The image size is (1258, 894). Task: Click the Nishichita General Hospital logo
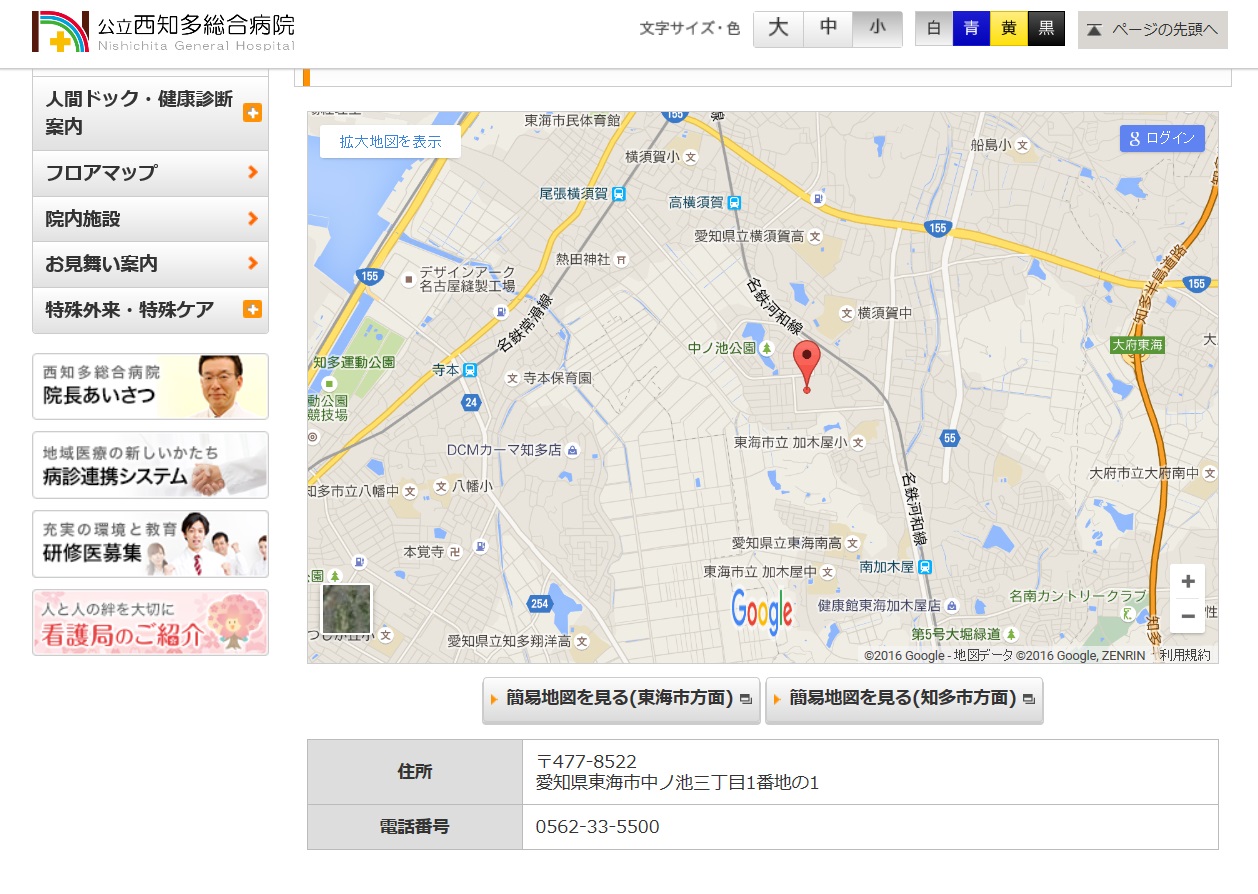pyautogui.click(x=164, y=32)
